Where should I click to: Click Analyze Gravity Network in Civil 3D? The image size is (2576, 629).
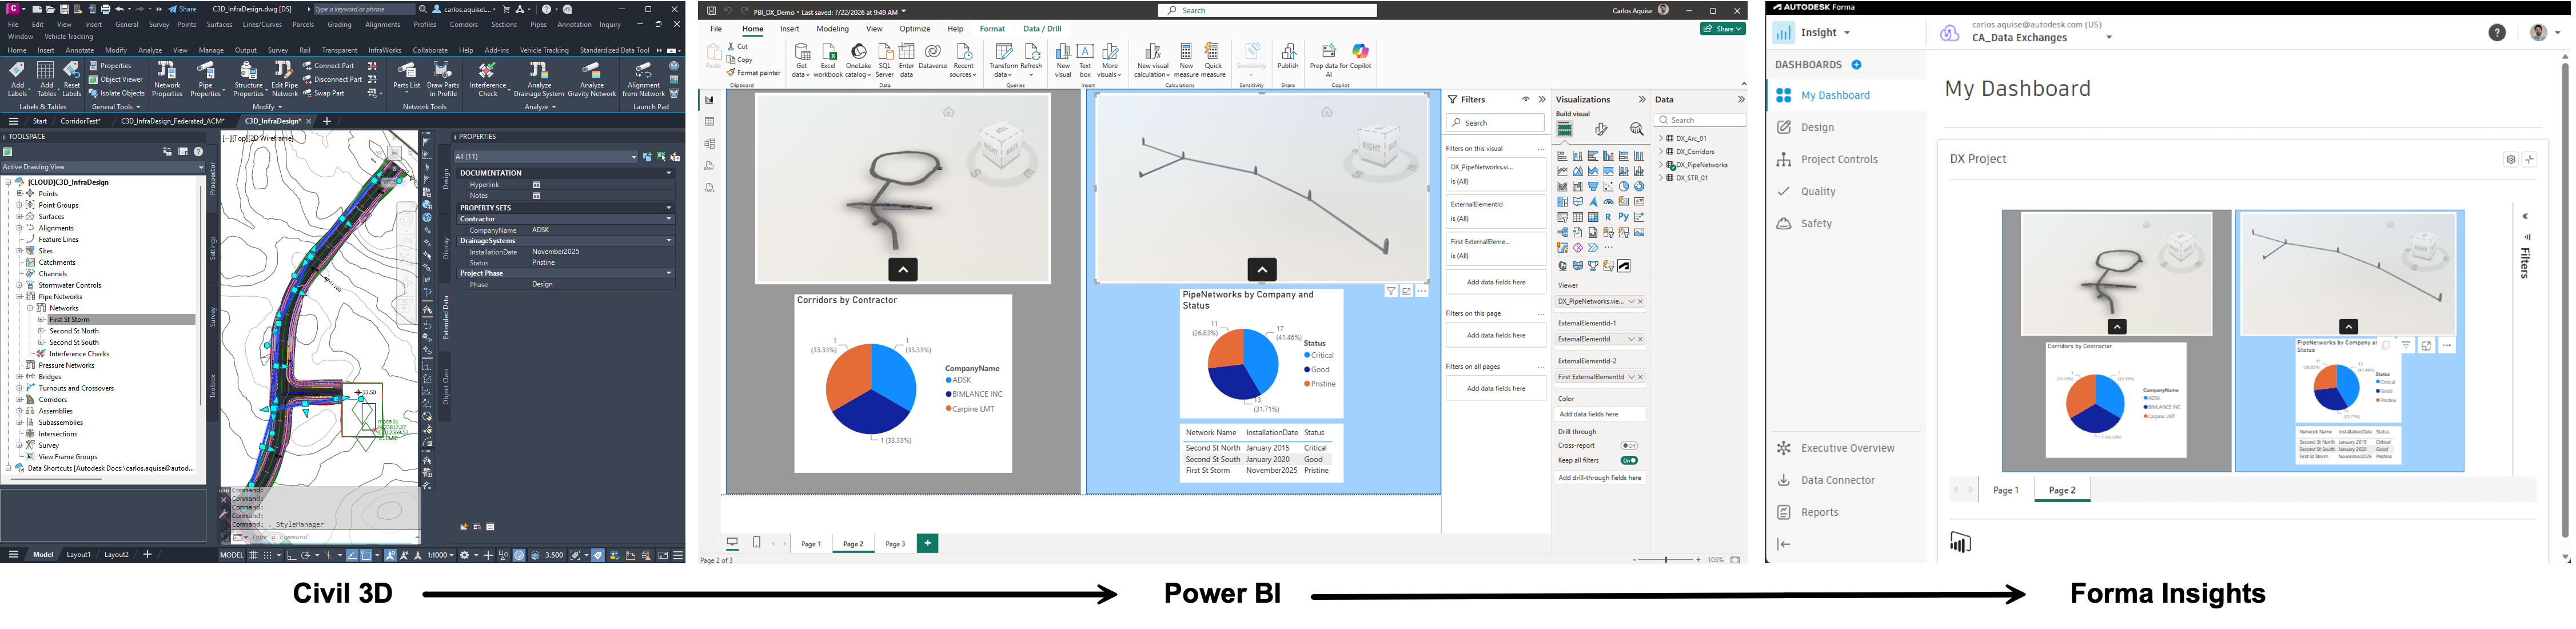click(x=591, y=79)
